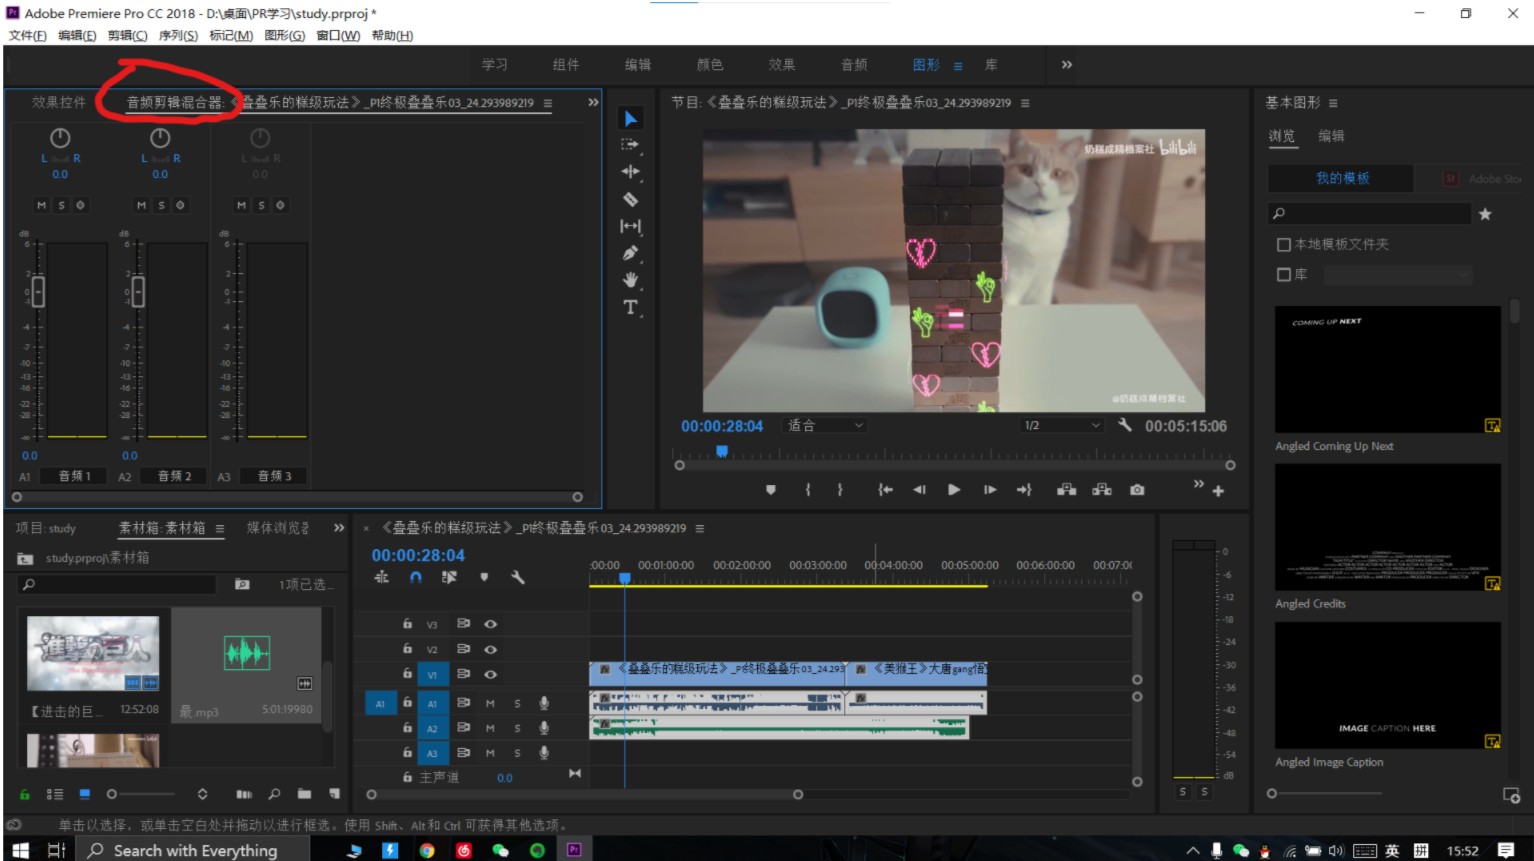Select the Pen tool
This screenshot has height=861, width=1534.
click(x=630, y=253)
